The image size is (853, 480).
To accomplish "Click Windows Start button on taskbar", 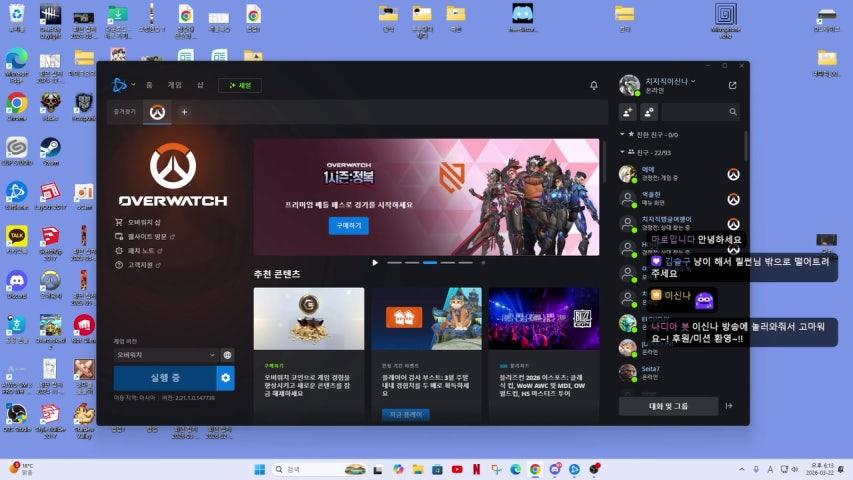I will (259, 469).
